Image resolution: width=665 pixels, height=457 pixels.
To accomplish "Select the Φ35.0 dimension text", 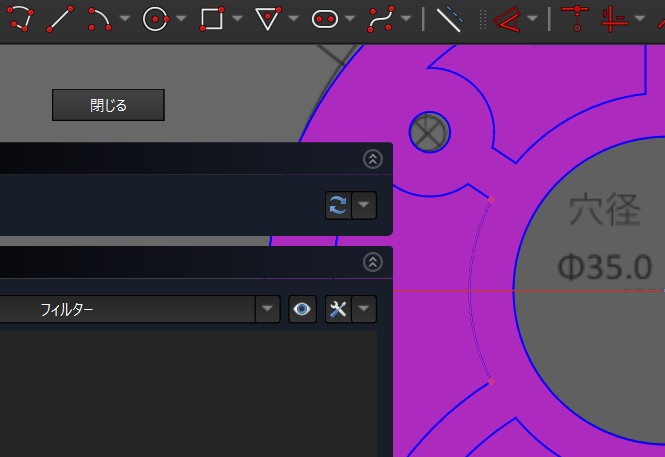I will (x=604, y=268).
